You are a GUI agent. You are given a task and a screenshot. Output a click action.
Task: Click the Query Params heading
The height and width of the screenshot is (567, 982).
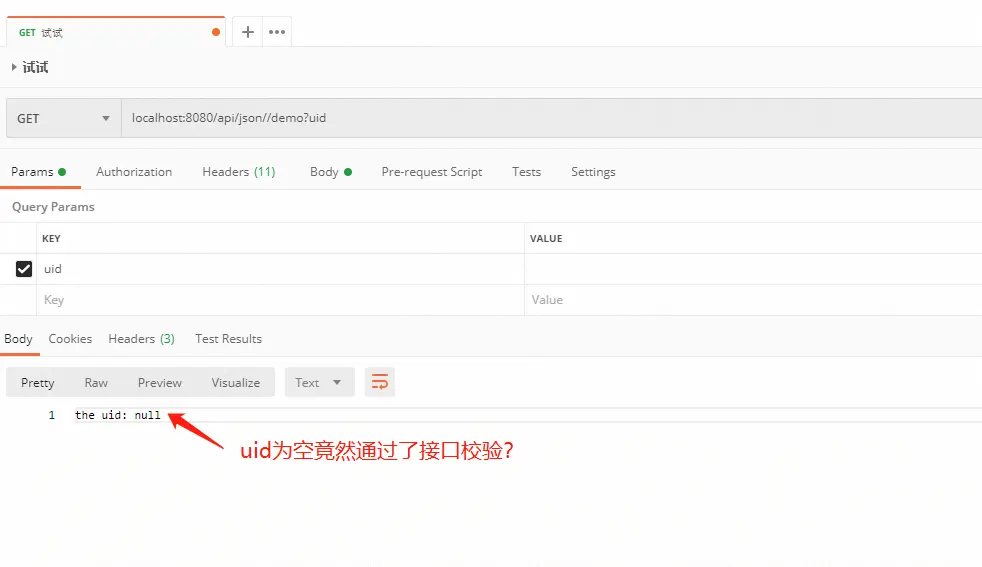pyautogui.click(x=53, y=207)
